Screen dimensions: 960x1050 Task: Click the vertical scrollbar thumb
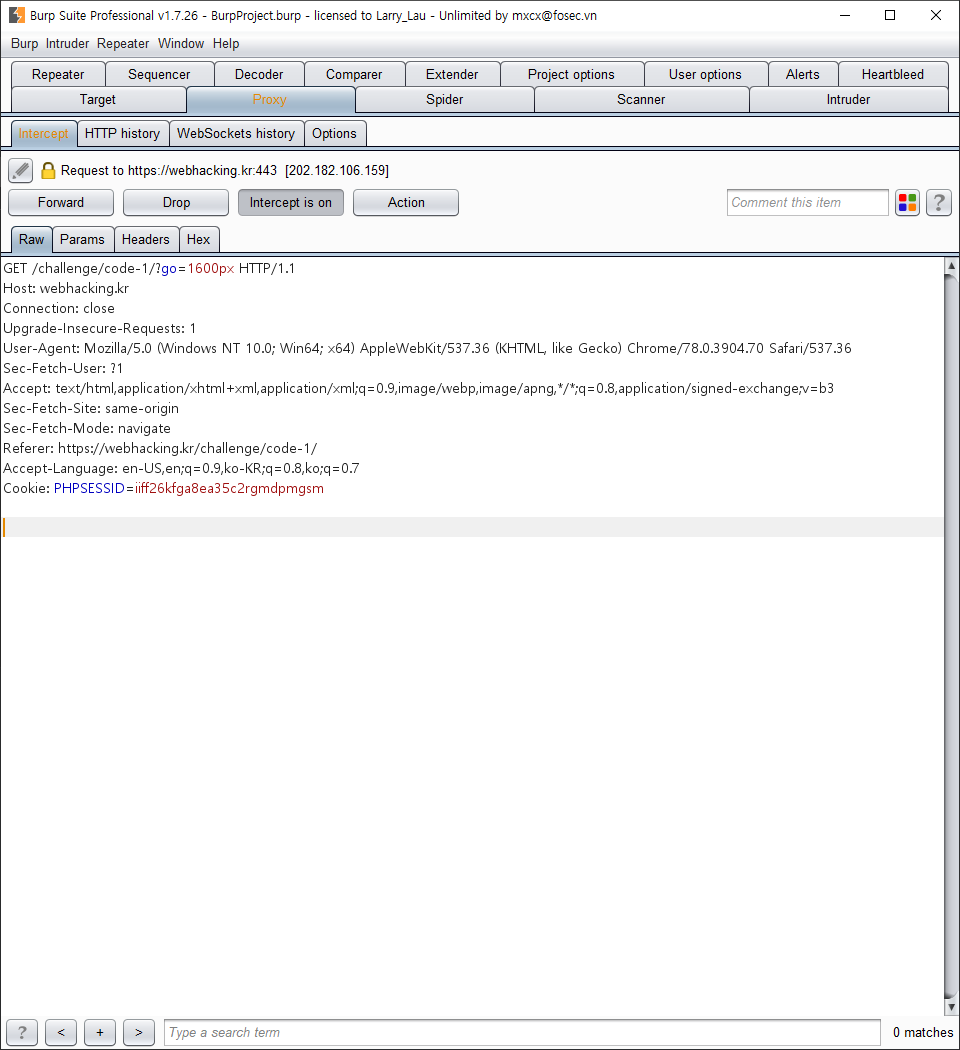coord(951,636)
